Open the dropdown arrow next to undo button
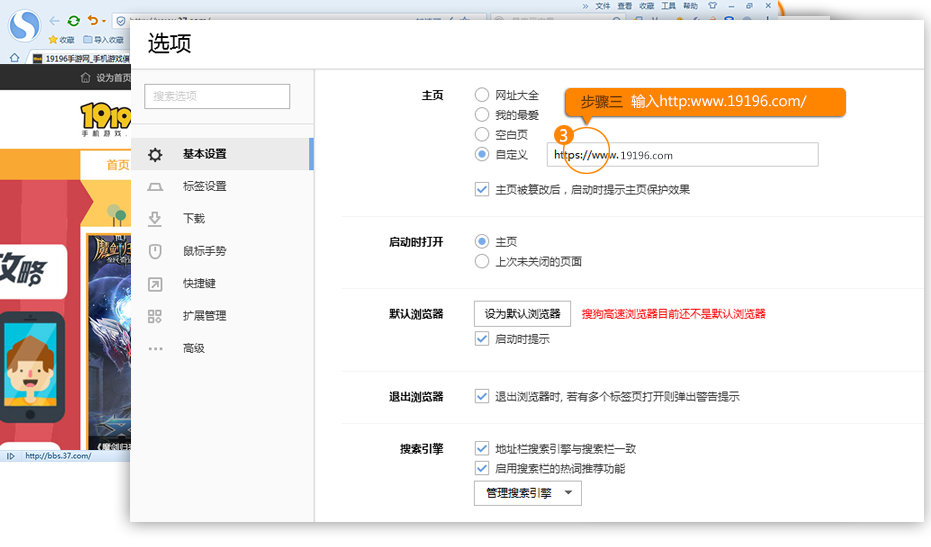The height and width of the screenshot is (547, 931). point(105,20)
